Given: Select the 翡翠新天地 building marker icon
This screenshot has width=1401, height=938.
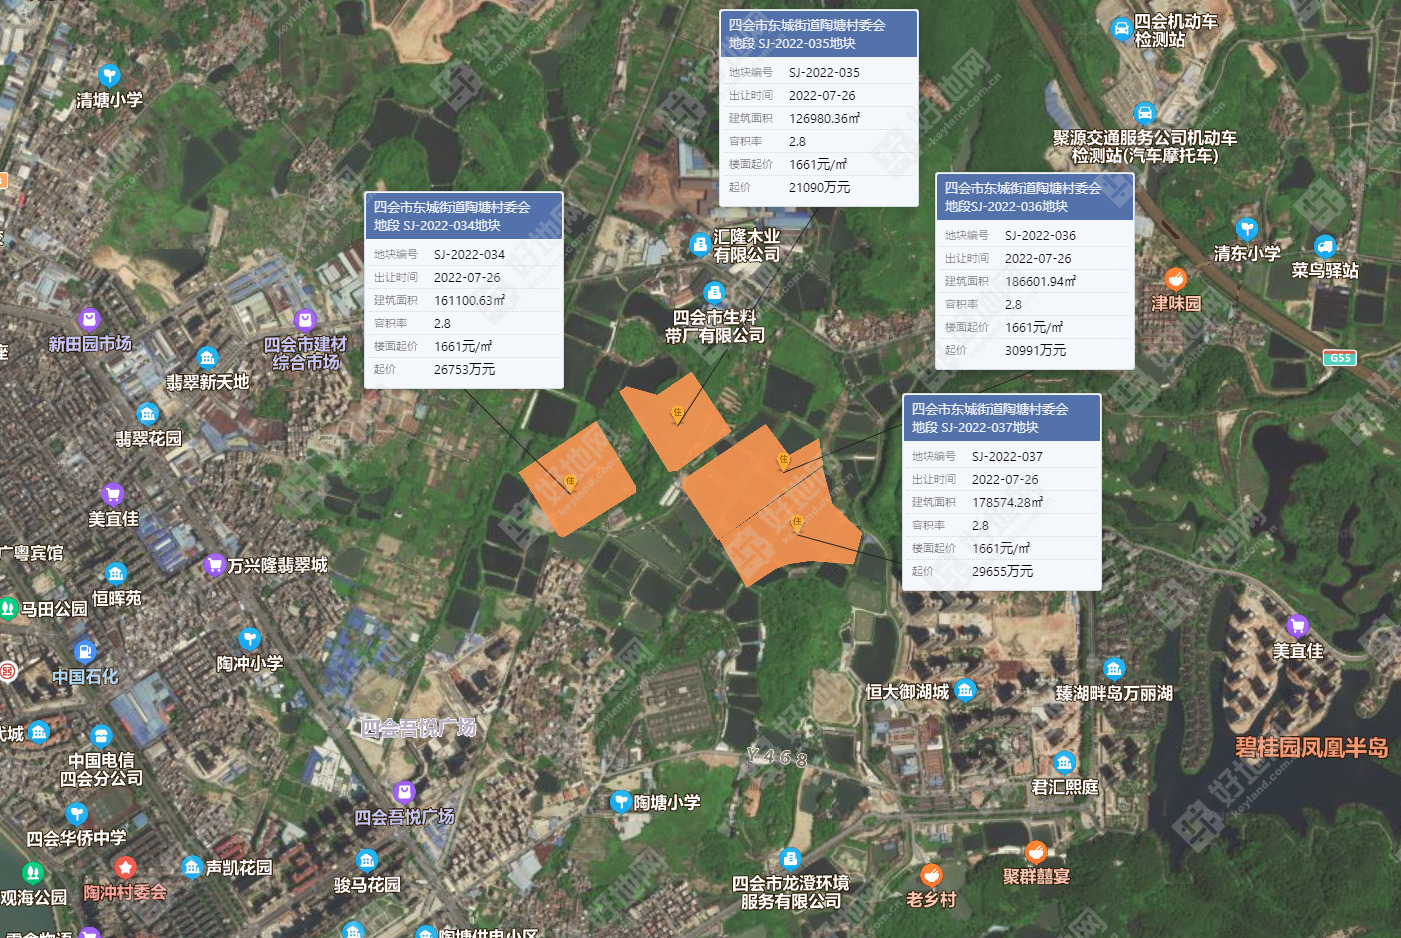Looking at the screenshot, I should (x=207, y=358).
